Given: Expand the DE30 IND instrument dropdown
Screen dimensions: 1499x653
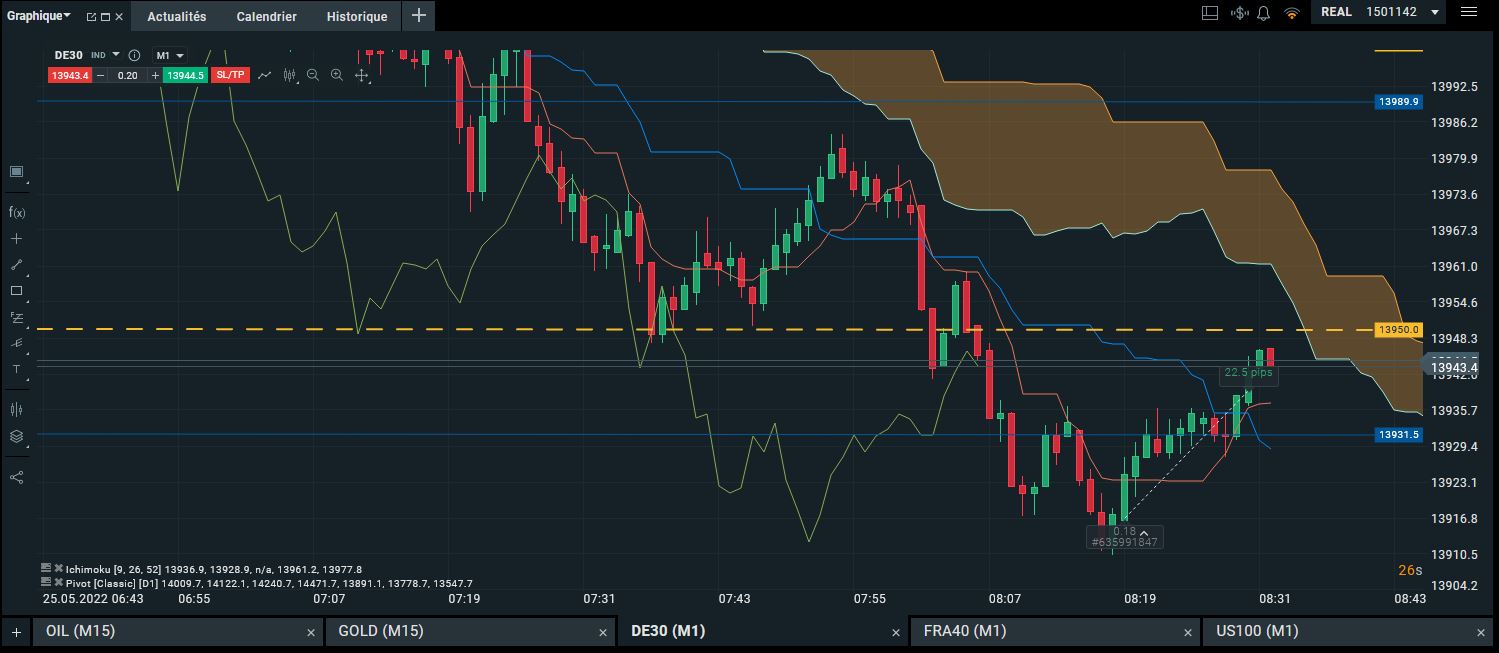Looking at the screenshot, I should (x=116, y=55).
